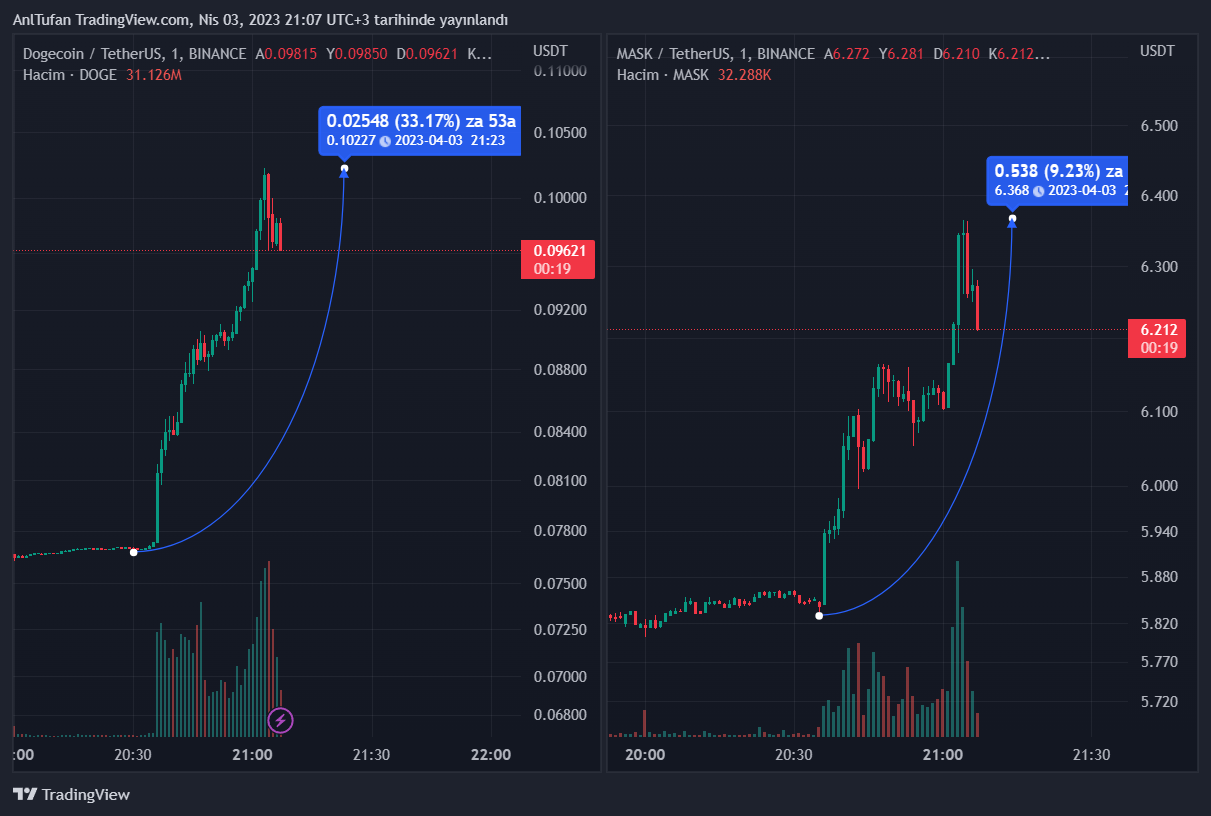Click the 0.02548 (33.17%) measurement tooltip
The width and height of the screenshot is (1211, 816).
pyautogui.click(x=421, y=121)
